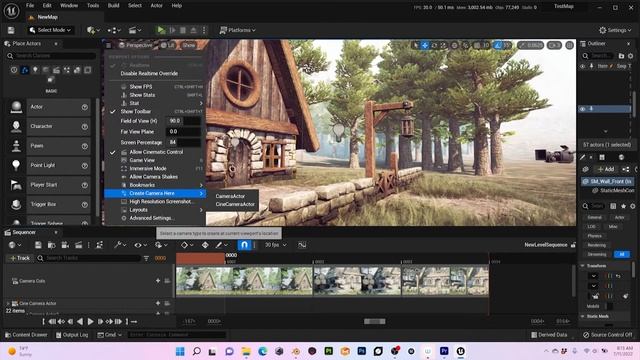The height and width of the screenshot is (360, 640).
Task: Toggle the blue snapping magnet in Sequencer
Action: coord(244,245)
